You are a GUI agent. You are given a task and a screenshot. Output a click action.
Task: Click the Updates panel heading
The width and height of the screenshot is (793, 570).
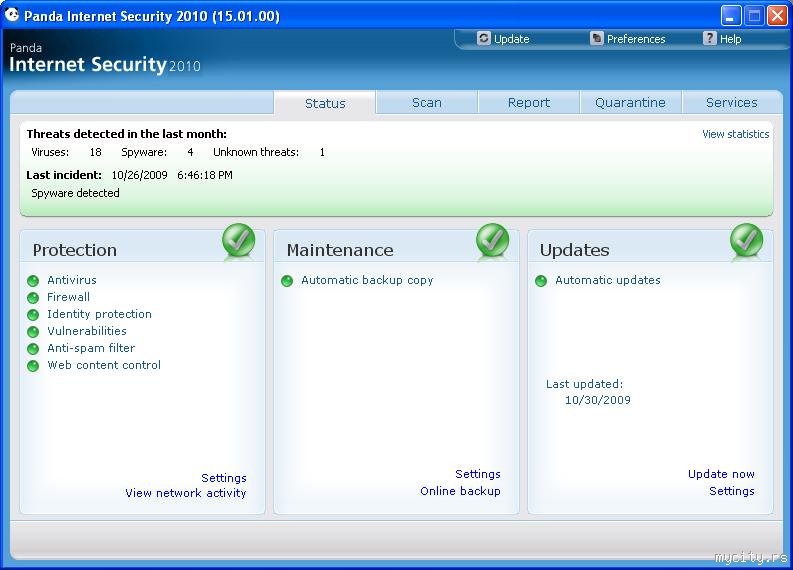tap(575, 250)
